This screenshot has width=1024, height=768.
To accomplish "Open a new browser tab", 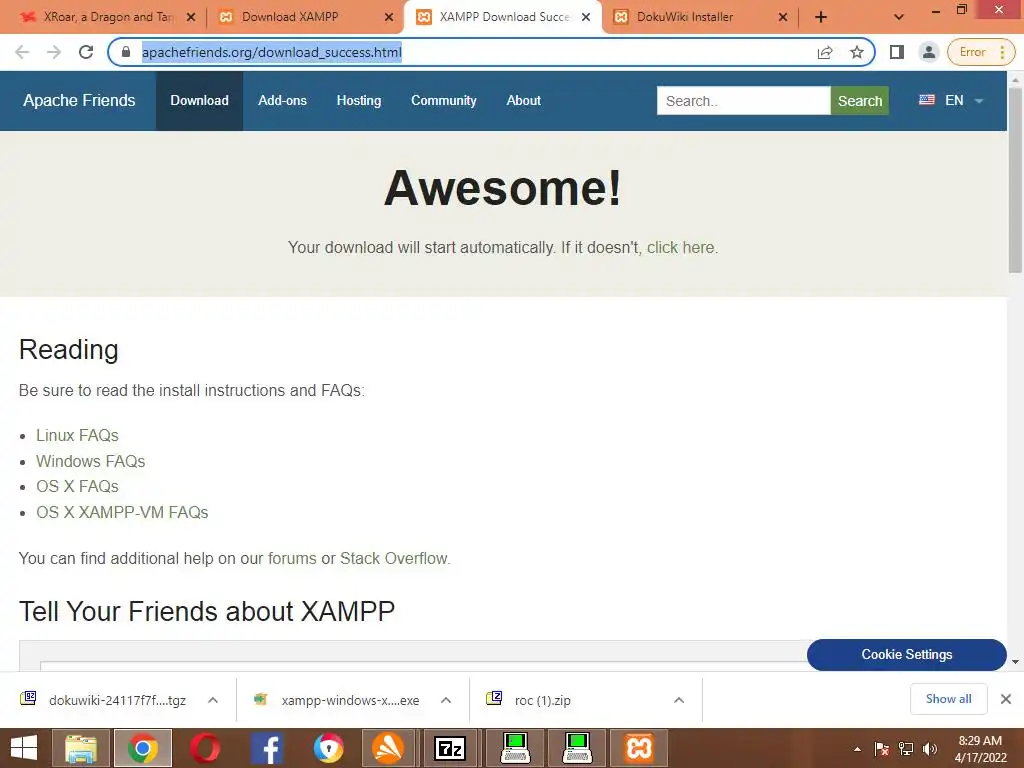I will point(821,17).
